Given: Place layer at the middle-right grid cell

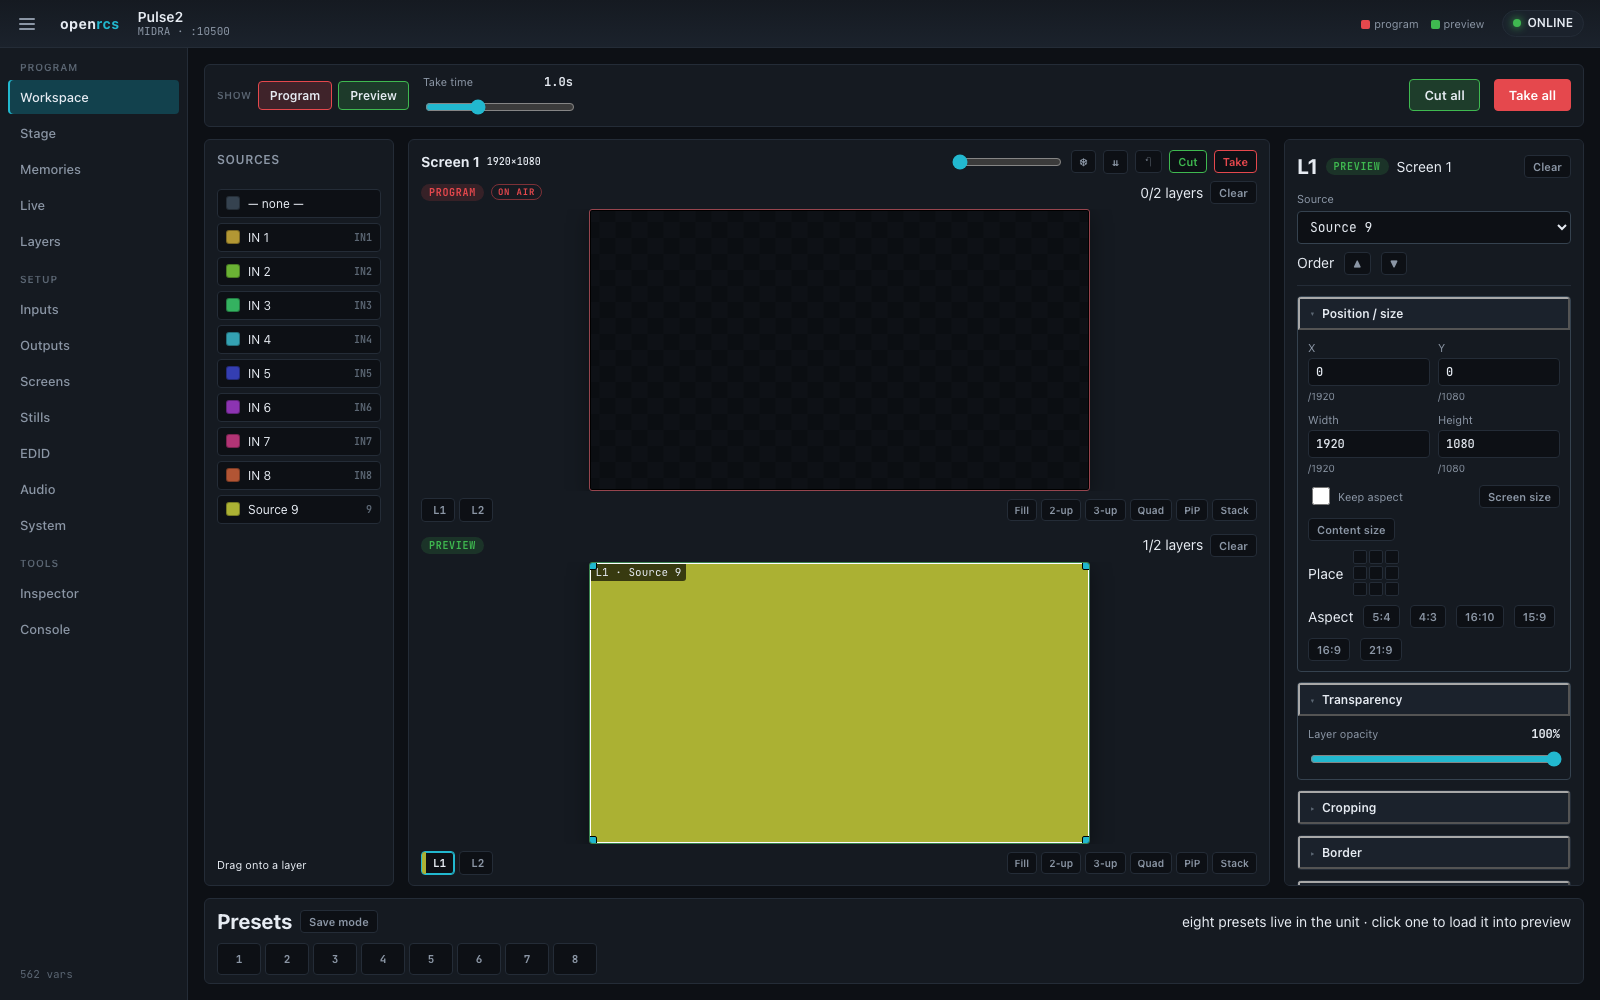Looking at the screenshot, I should coord(1392,573).
